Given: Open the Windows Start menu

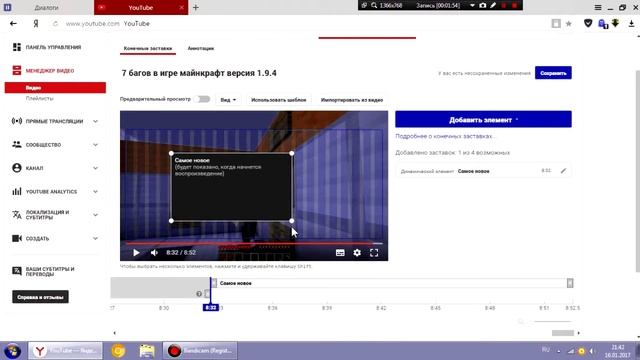Looking at the screenshot, I should click(x=12, y=351).
